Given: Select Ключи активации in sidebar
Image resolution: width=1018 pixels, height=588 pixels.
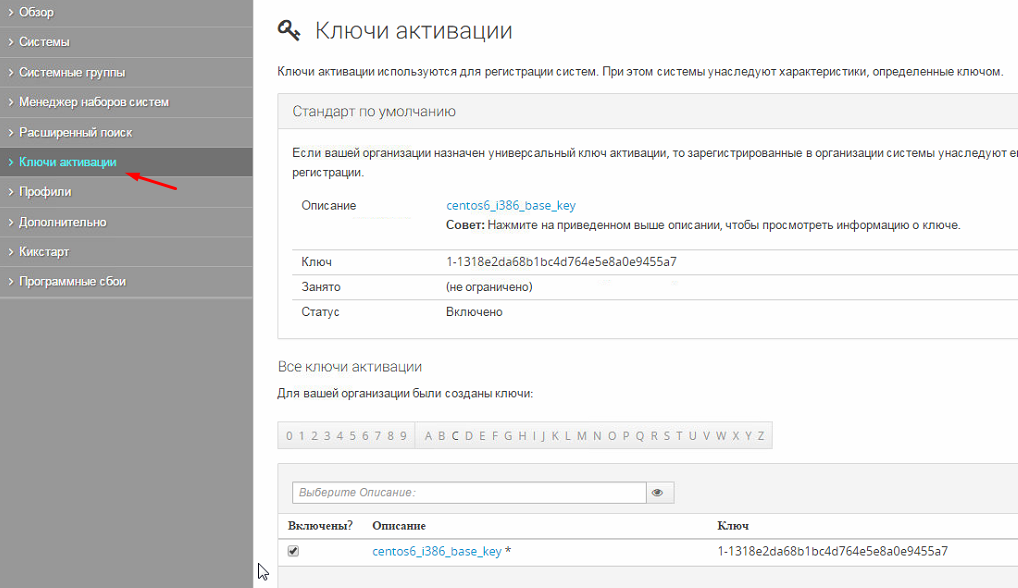Looking at the screenshot, I should point(68,162).
